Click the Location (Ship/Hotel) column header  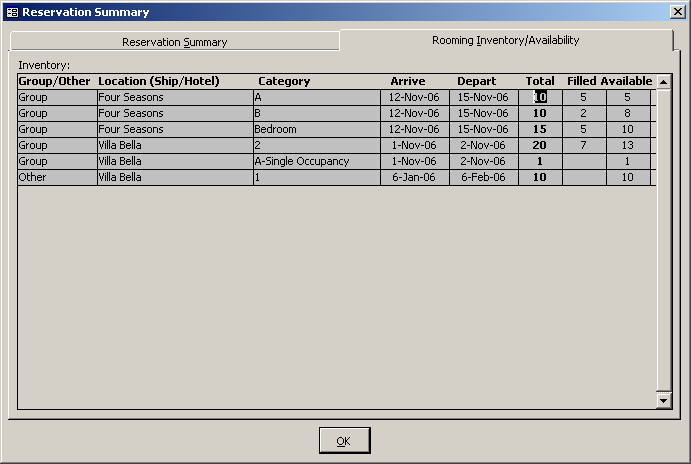click(158, 81)
